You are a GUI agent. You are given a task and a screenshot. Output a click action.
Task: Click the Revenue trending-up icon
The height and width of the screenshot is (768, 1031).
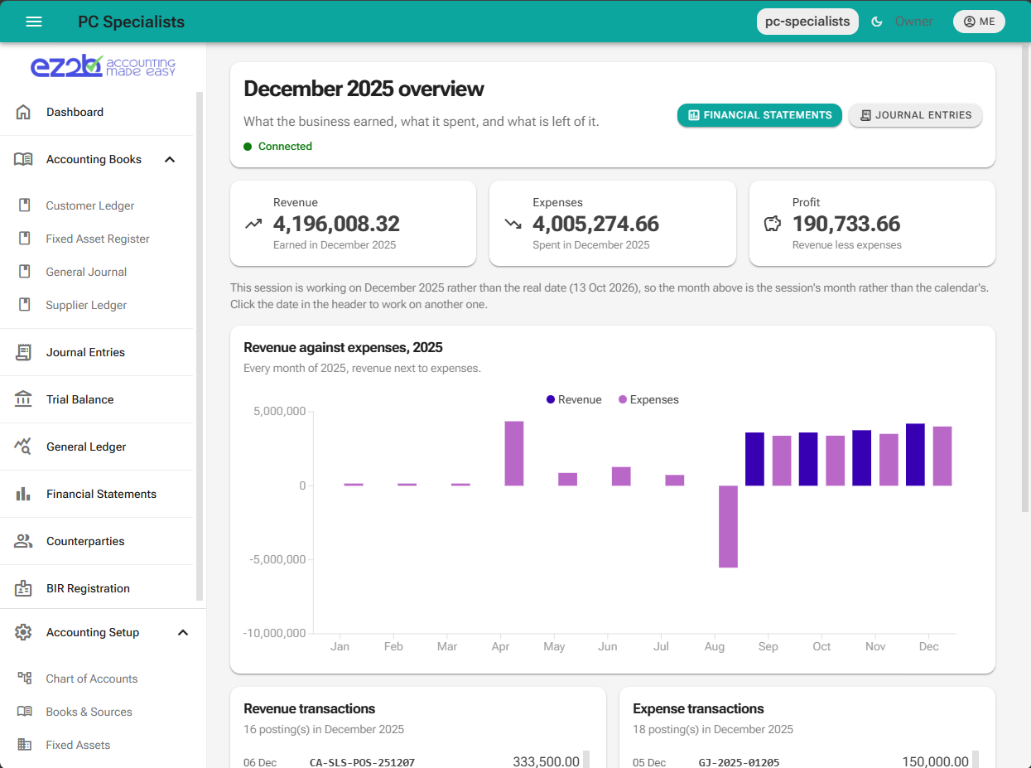(253, 224)
